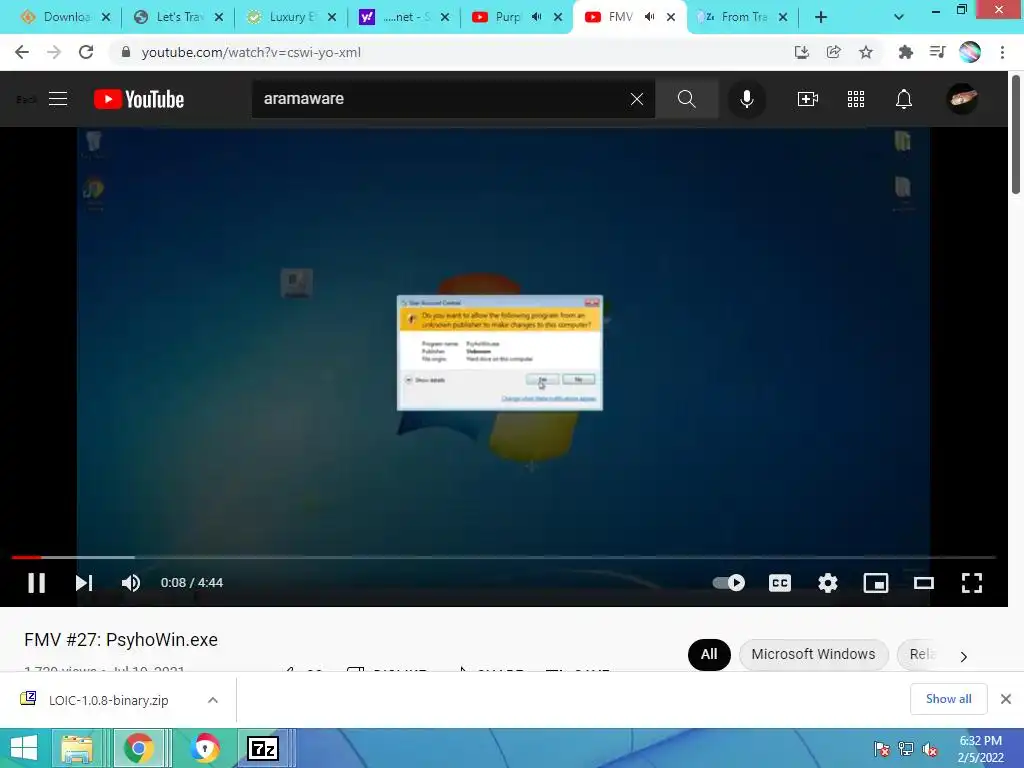Click the URL address bar
This screenshot has width=1024, height=768.
pos(451,52)
